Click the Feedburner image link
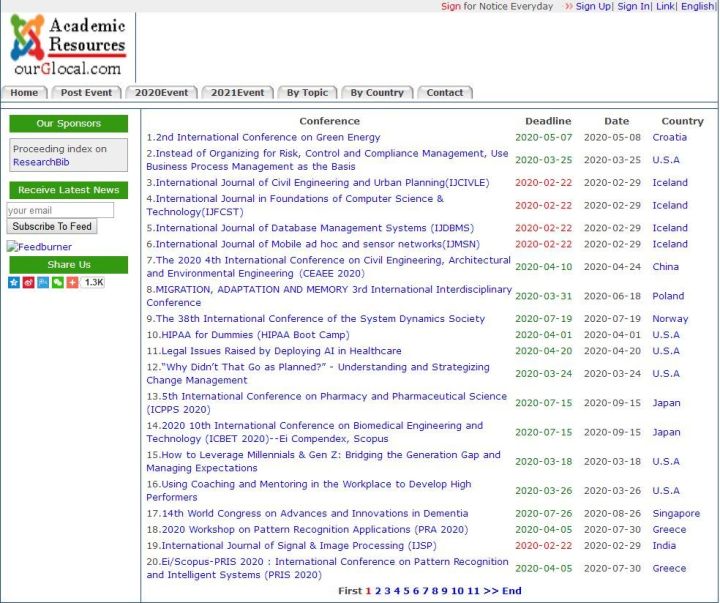 39,247
